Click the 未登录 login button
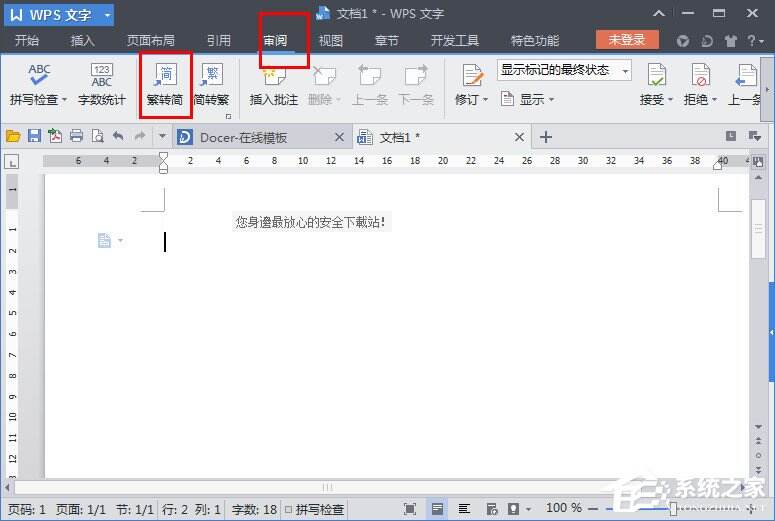This screenshot has height=521, width=775. click(x=627, y=40)
